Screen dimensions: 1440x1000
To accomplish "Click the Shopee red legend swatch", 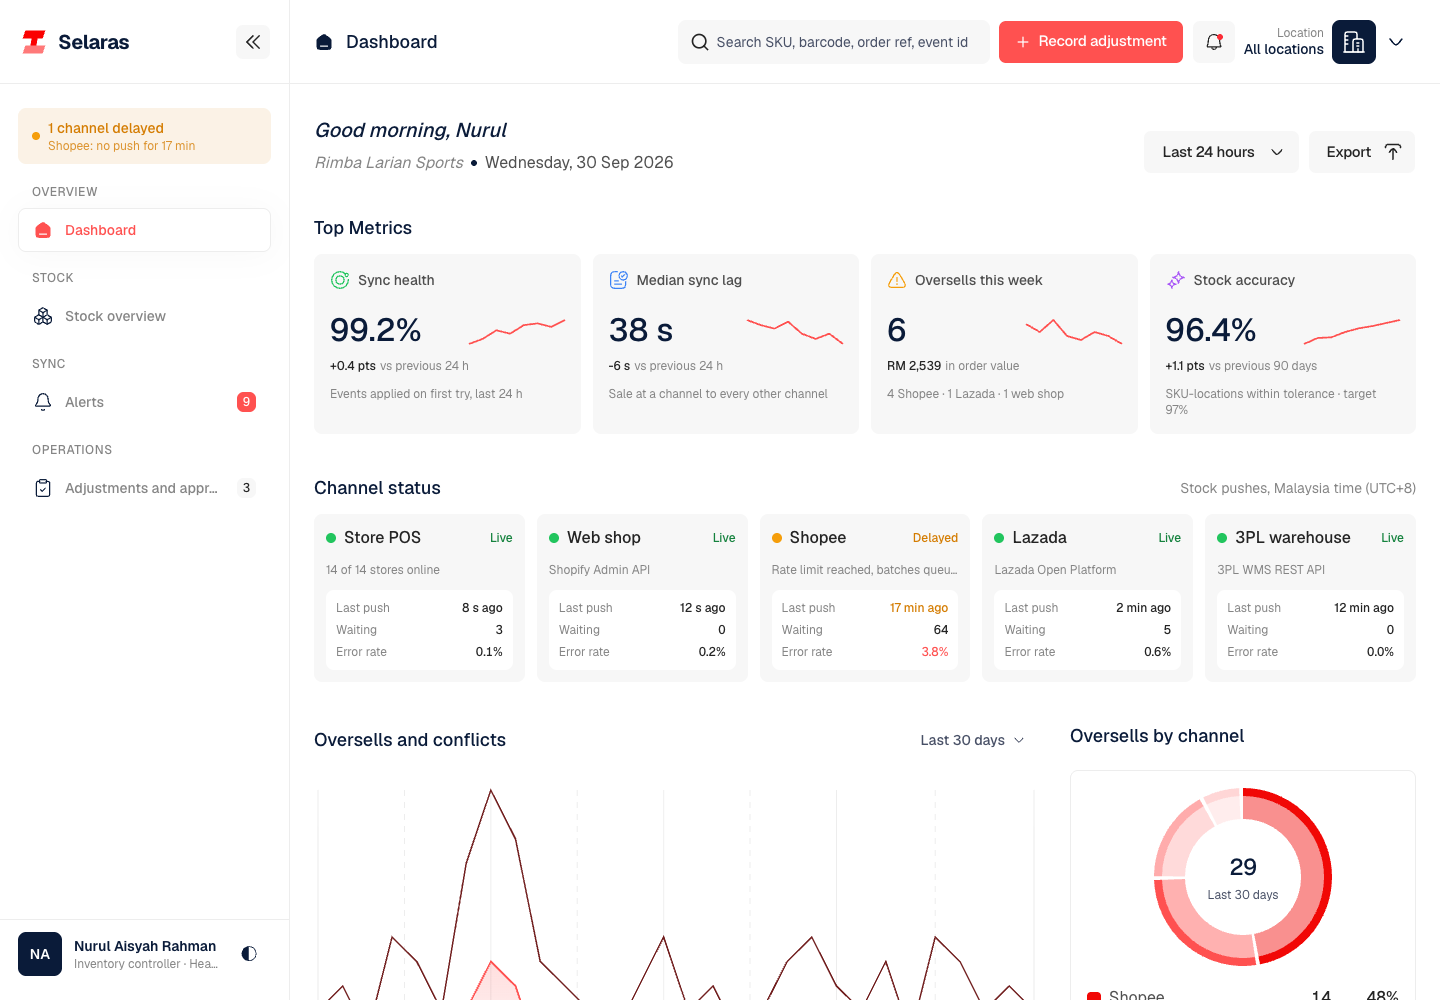I will coord(1094,996).
